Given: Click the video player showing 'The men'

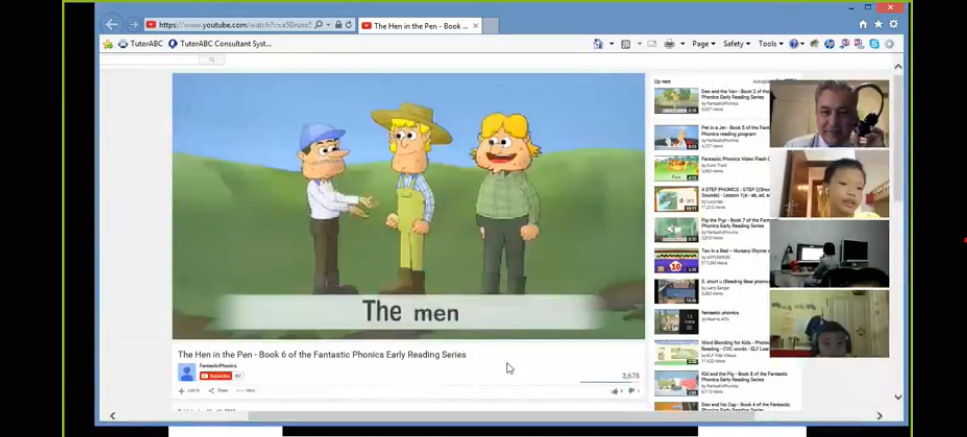Looking at the screenshot, I should (408, 206).
